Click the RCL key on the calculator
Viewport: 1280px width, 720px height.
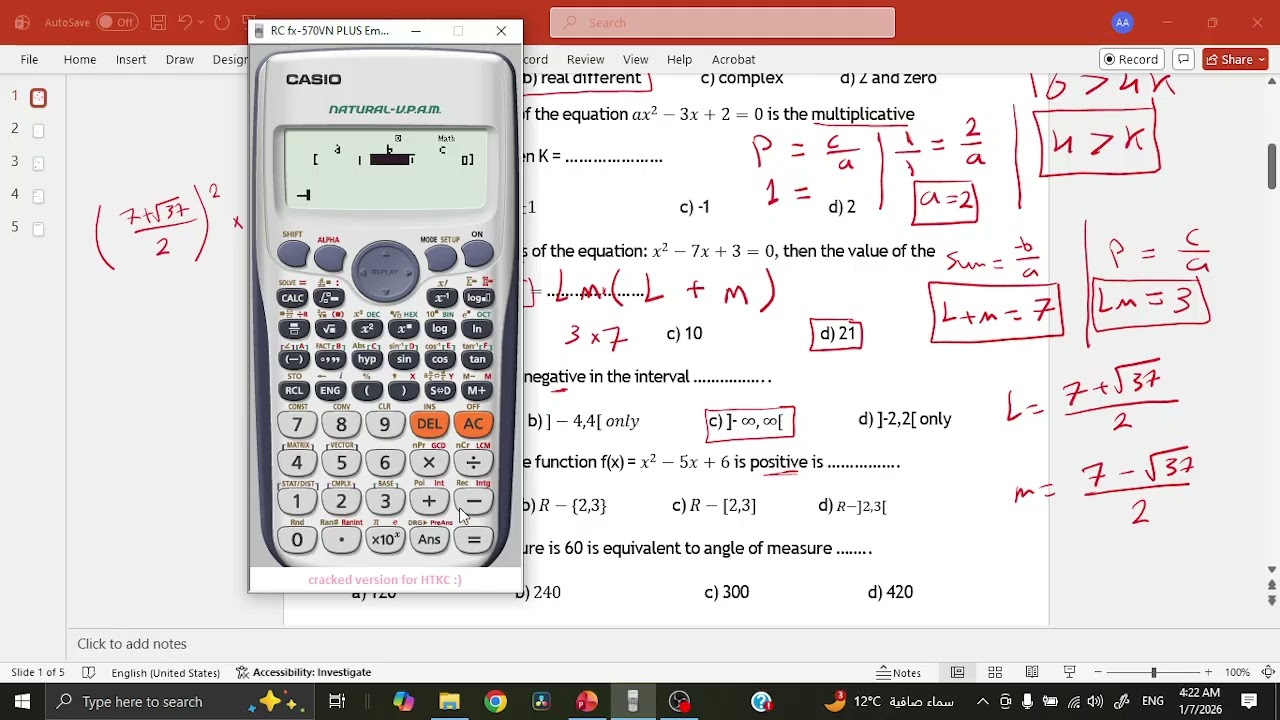[x=292, y=391]
